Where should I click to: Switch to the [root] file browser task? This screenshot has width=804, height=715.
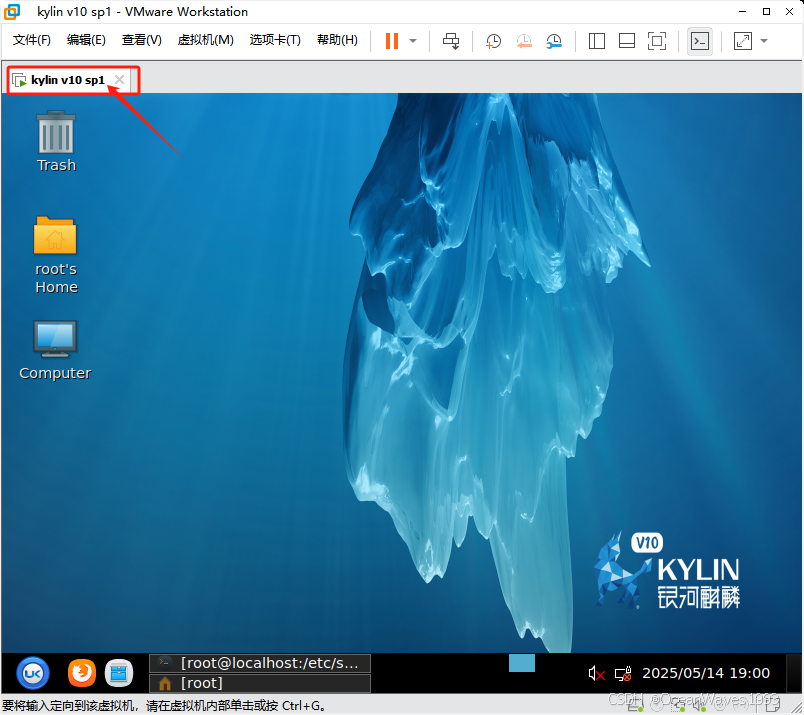coord(260,683)
